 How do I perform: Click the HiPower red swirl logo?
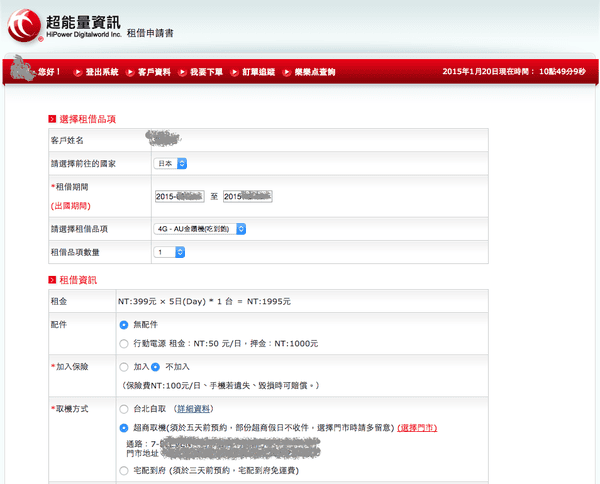pyautogui.click(x=24, y=26)
